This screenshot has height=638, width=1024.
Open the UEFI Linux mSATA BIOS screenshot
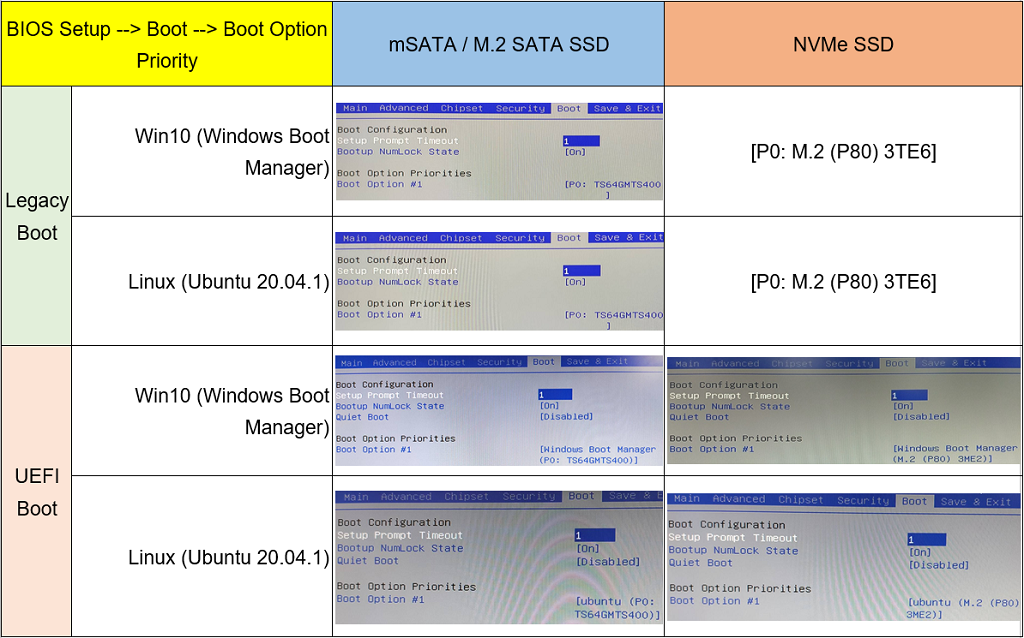(x=499, y=557)
